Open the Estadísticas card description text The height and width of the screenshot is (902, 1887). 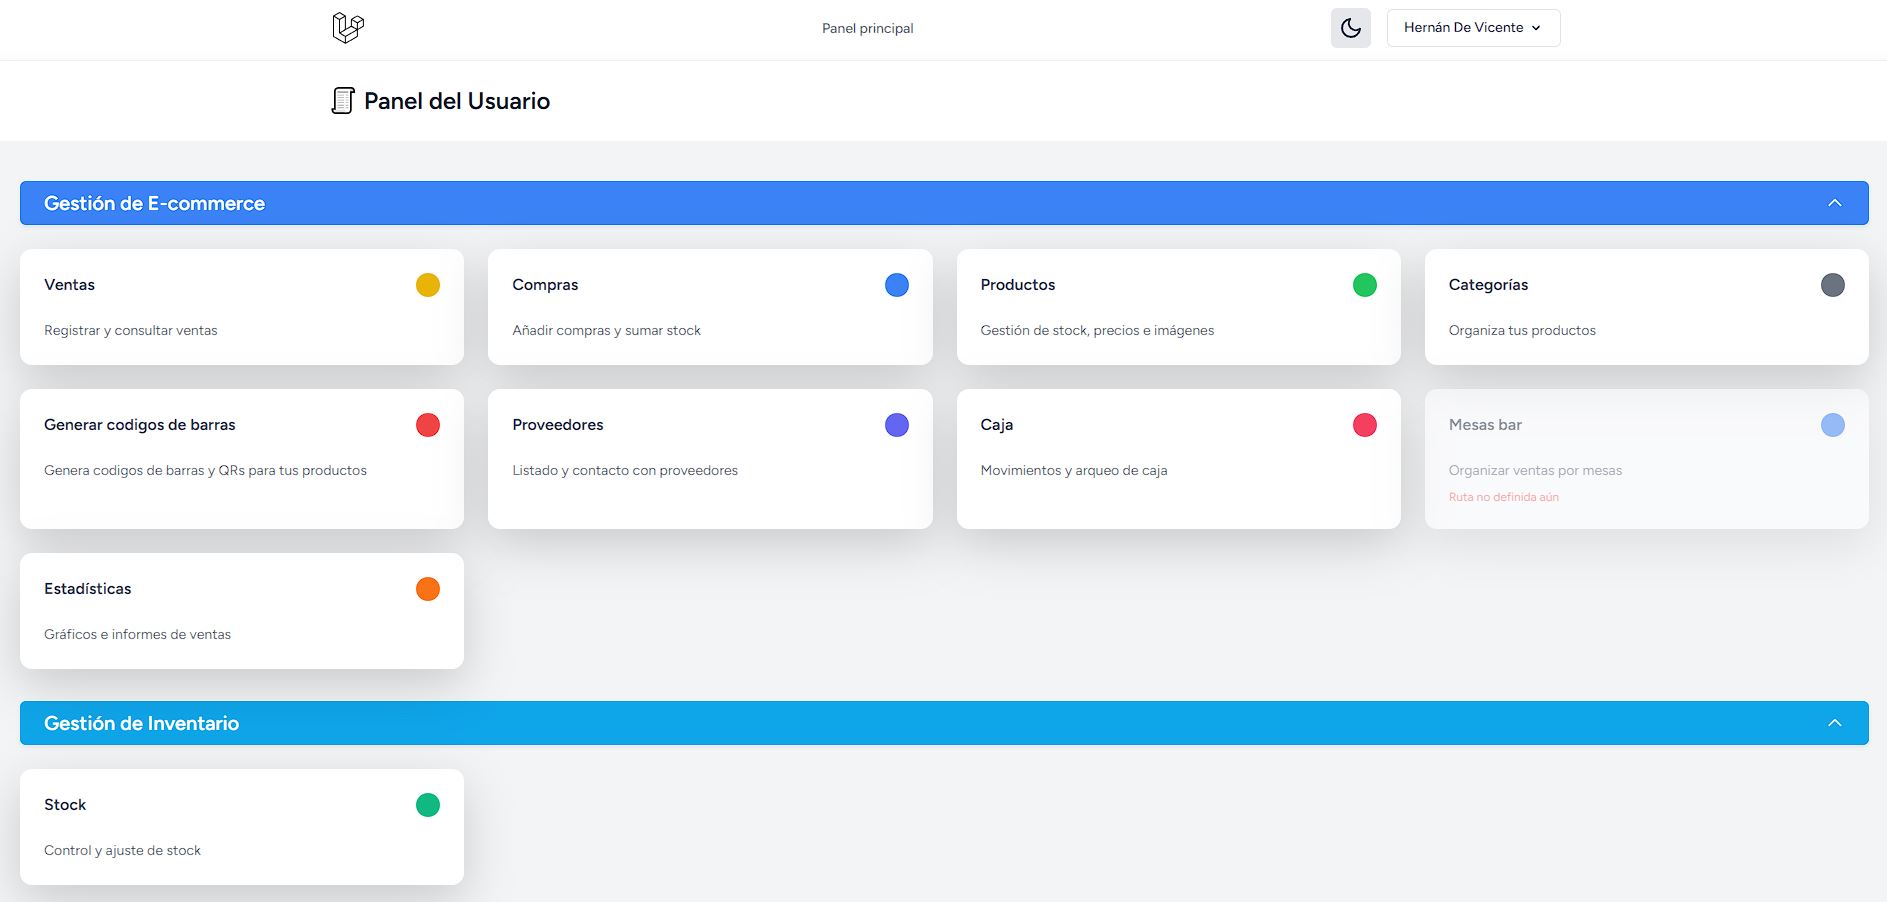[137, 634]
